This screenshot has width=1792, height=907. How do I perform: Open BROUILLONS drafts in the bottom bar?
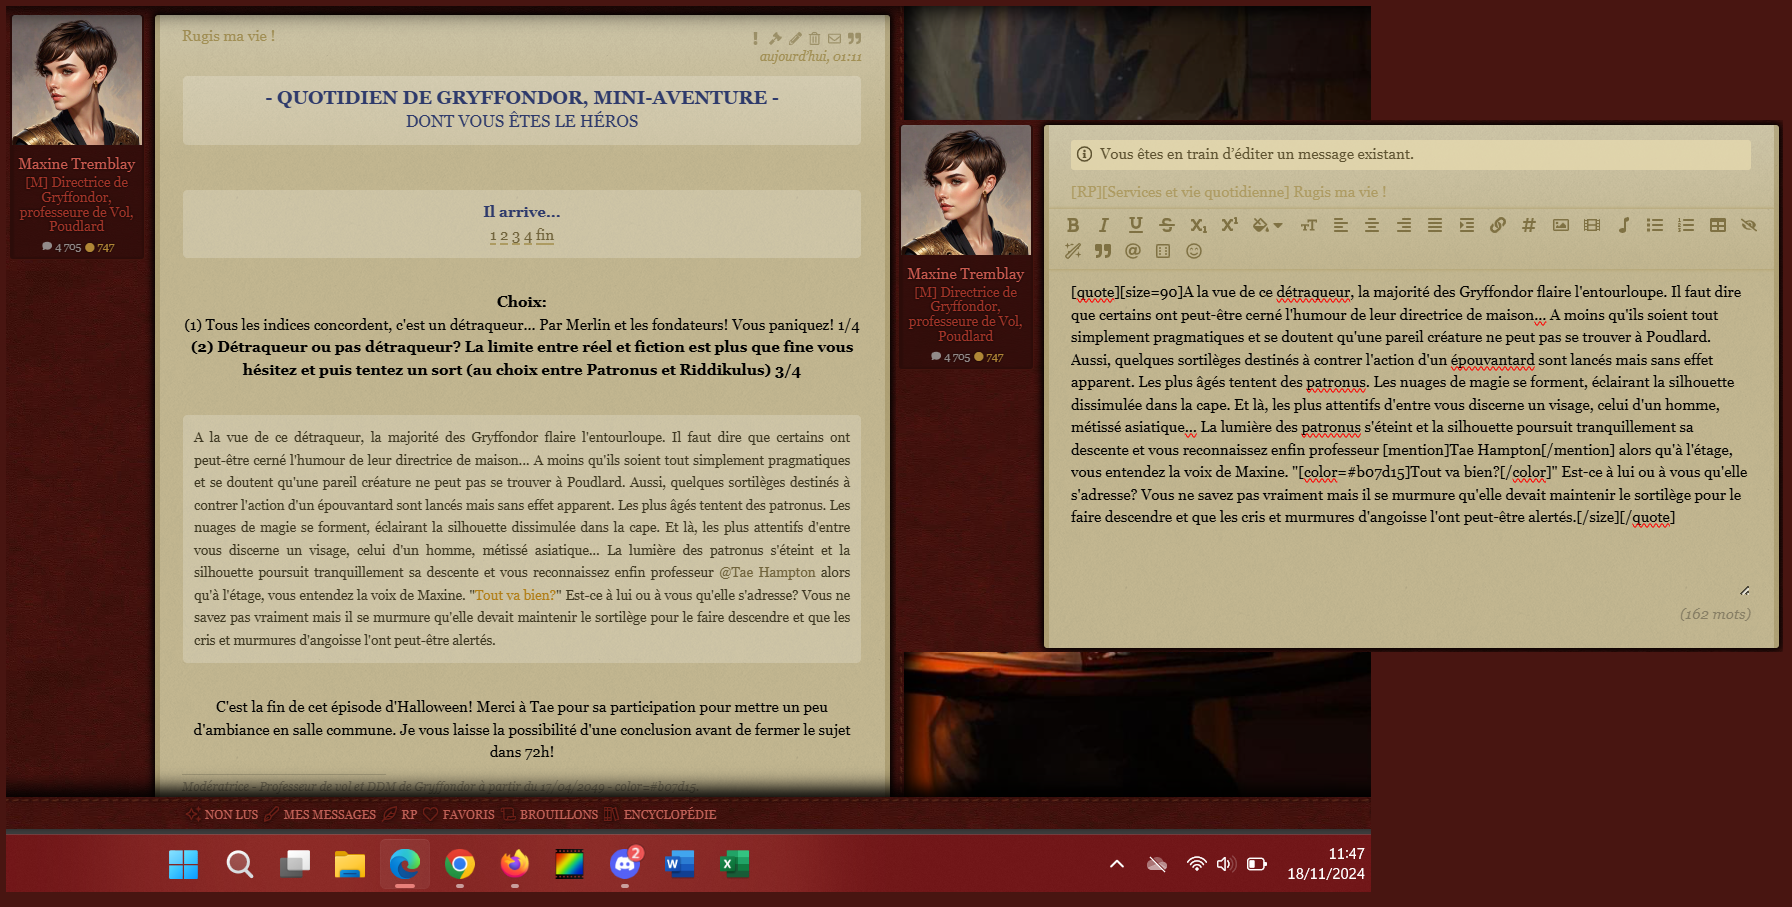pyautogui.click(x=550, y=814)
